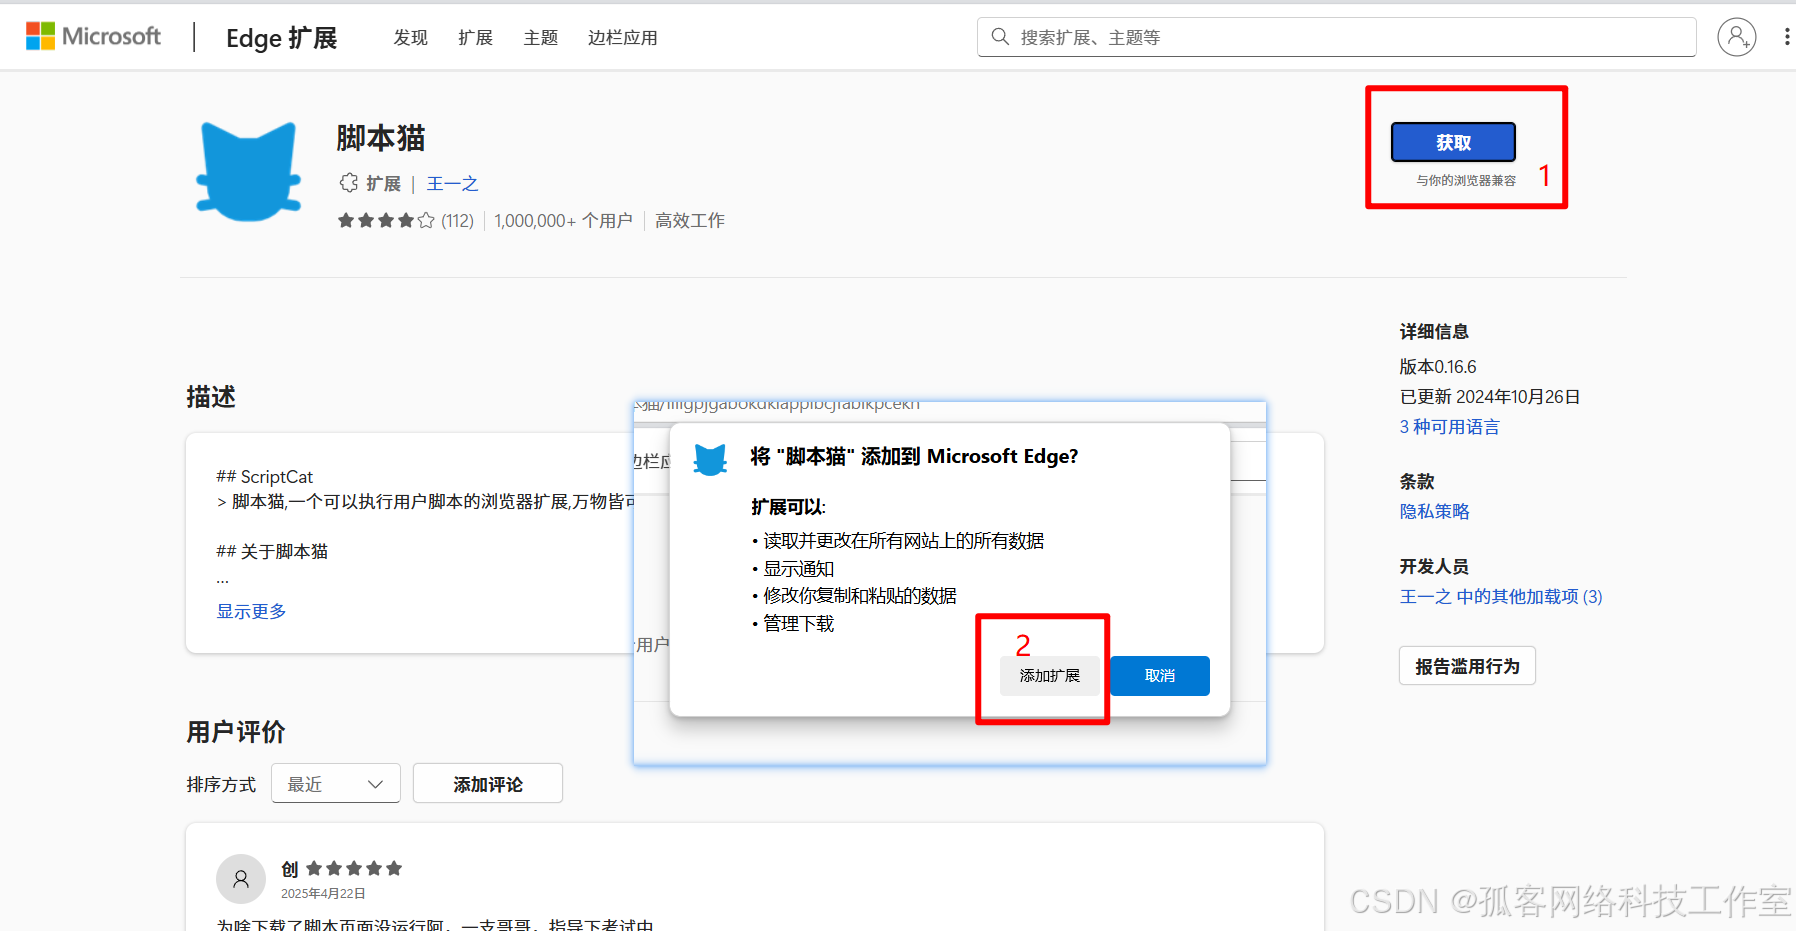Click the 脚本猫 blue cat extension logo
This screenshot has height=931, width=1796.
point(249,171)
